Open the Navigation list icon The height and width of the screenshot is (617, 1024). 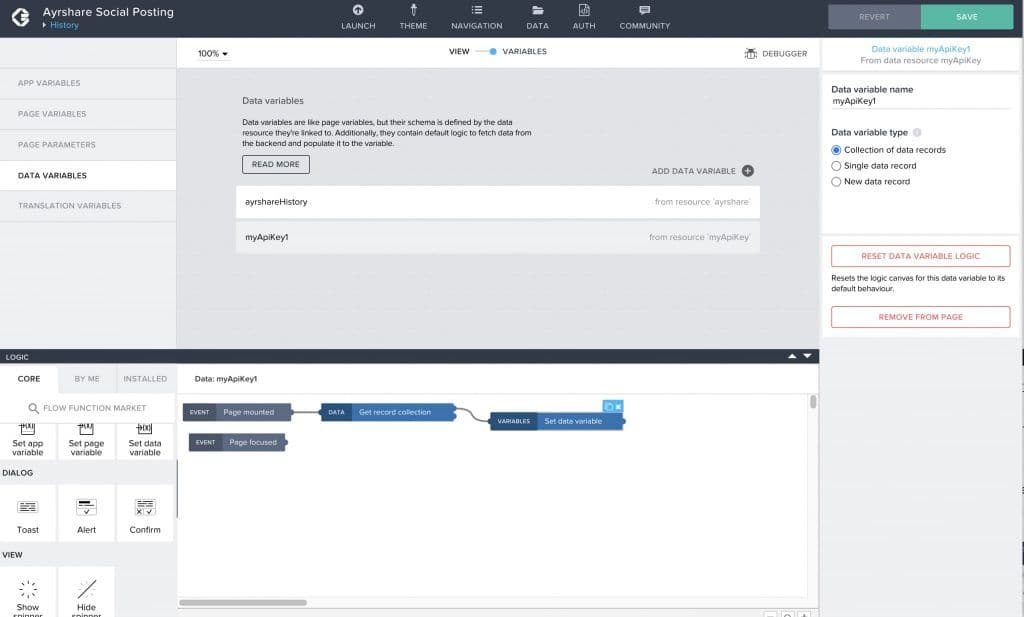(477, 10)
